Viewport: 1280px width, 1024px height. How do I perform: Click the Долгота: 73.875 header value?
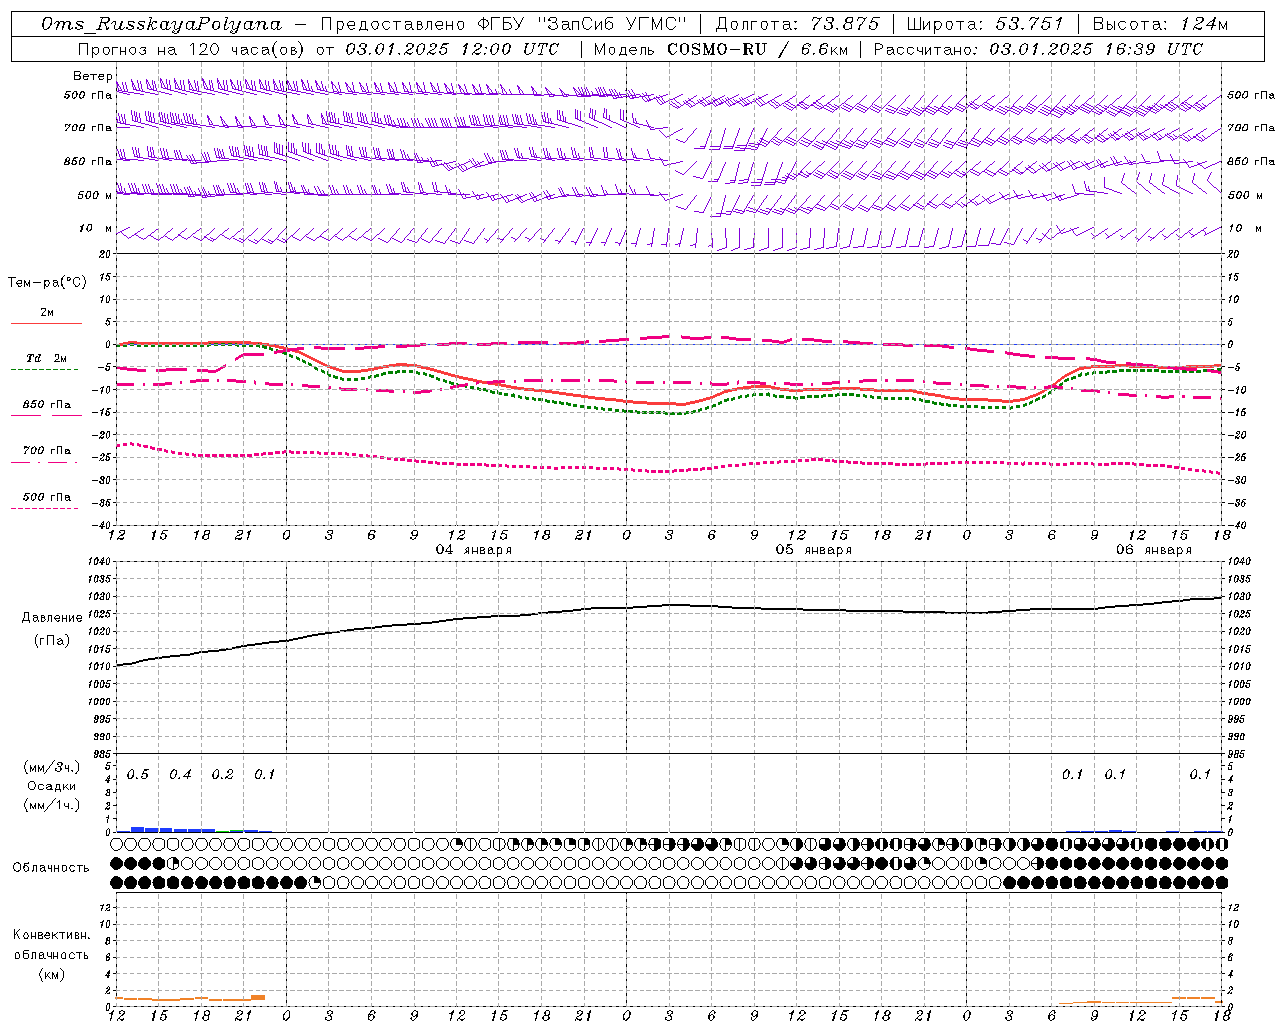pos(798,24)
